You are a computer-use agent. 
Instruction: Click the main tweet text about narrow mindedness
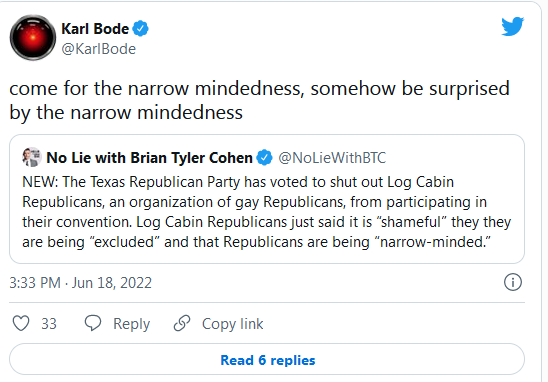tap(259, 100)
